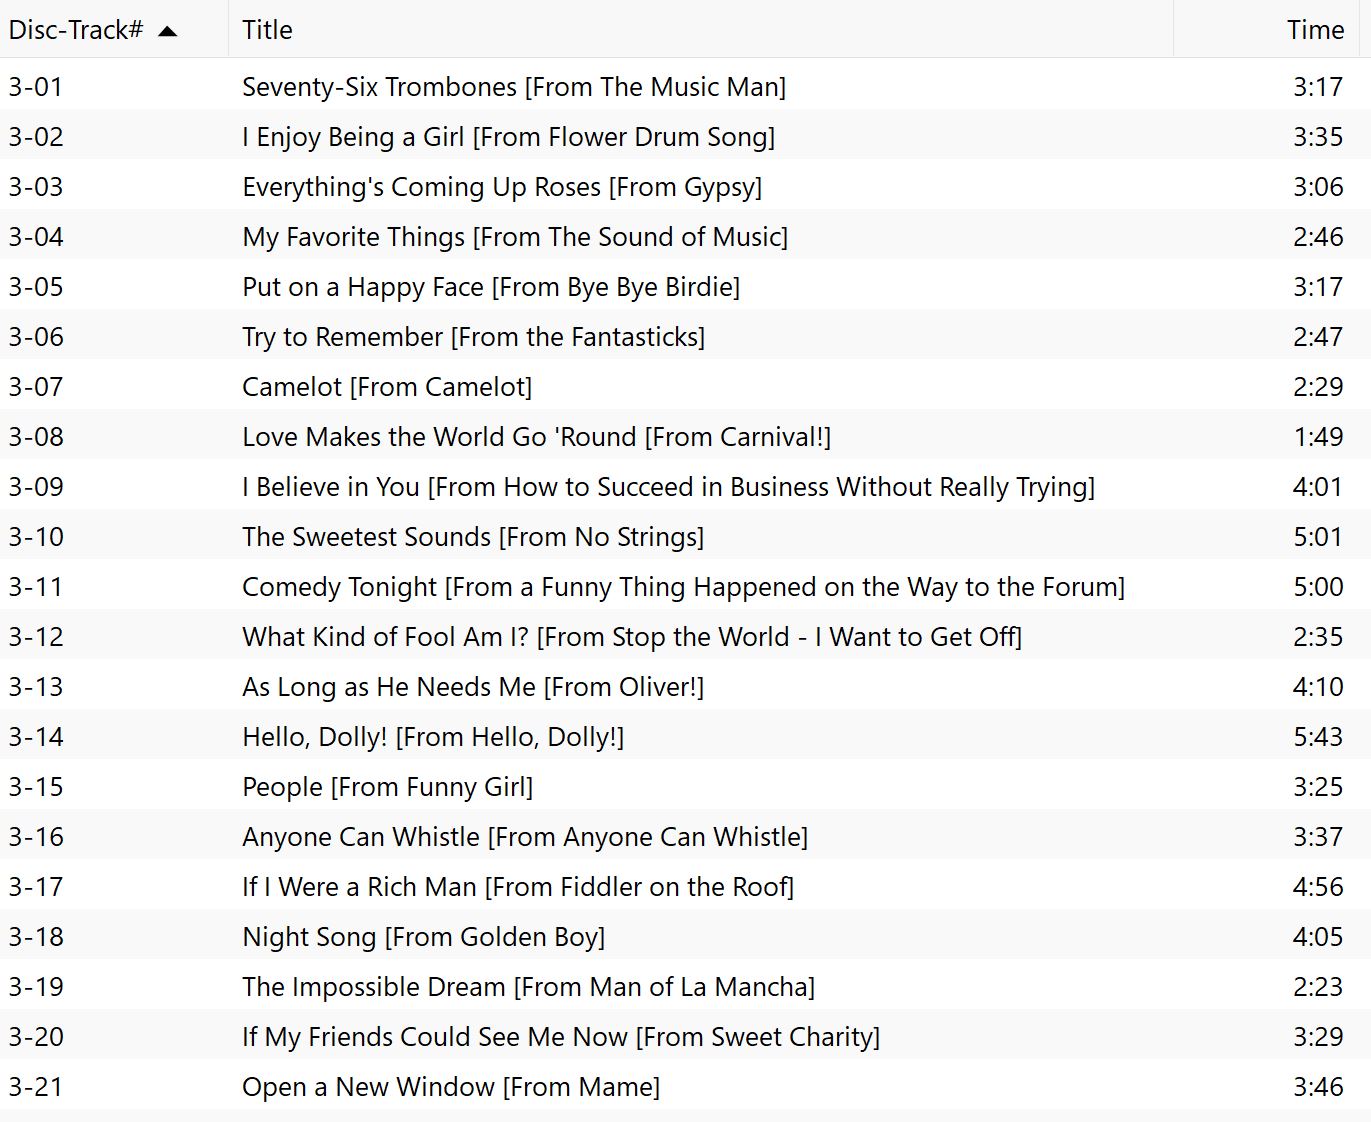Choose the I Believe in You track

click(x=668, y=487)
